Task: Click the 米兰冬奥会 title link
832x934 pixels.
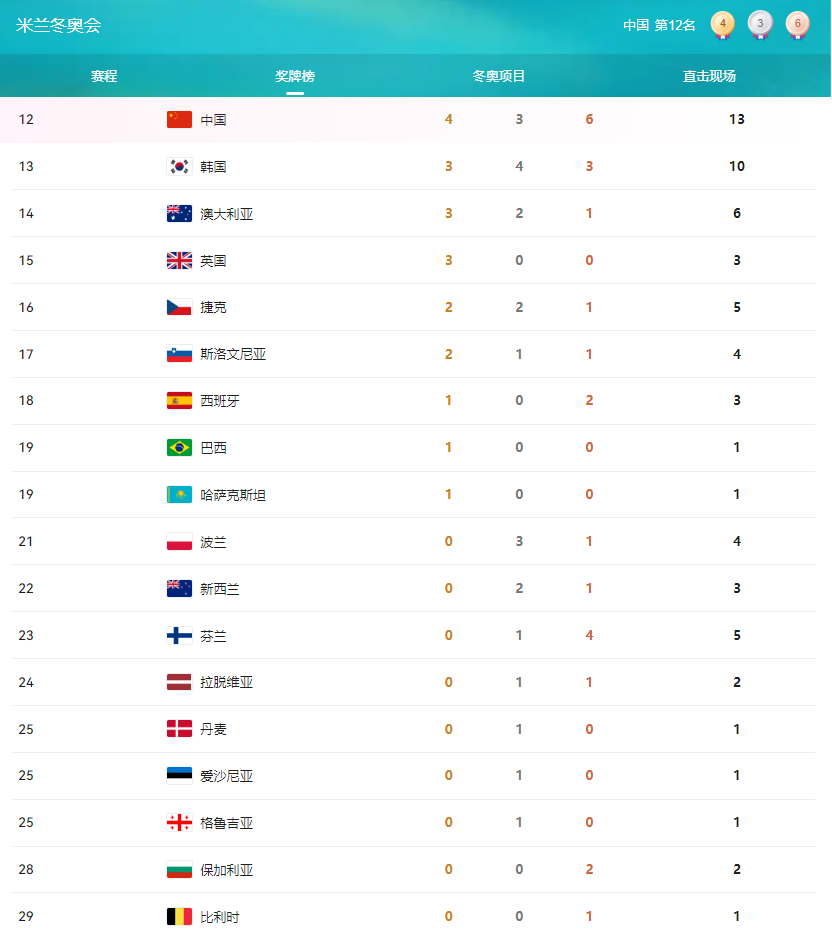Action: point(58,25)
